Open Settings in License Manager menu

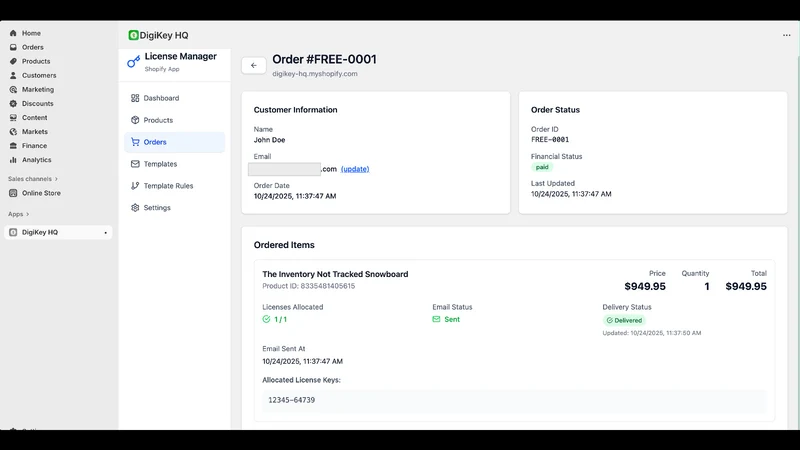click(x=174, y=208)
